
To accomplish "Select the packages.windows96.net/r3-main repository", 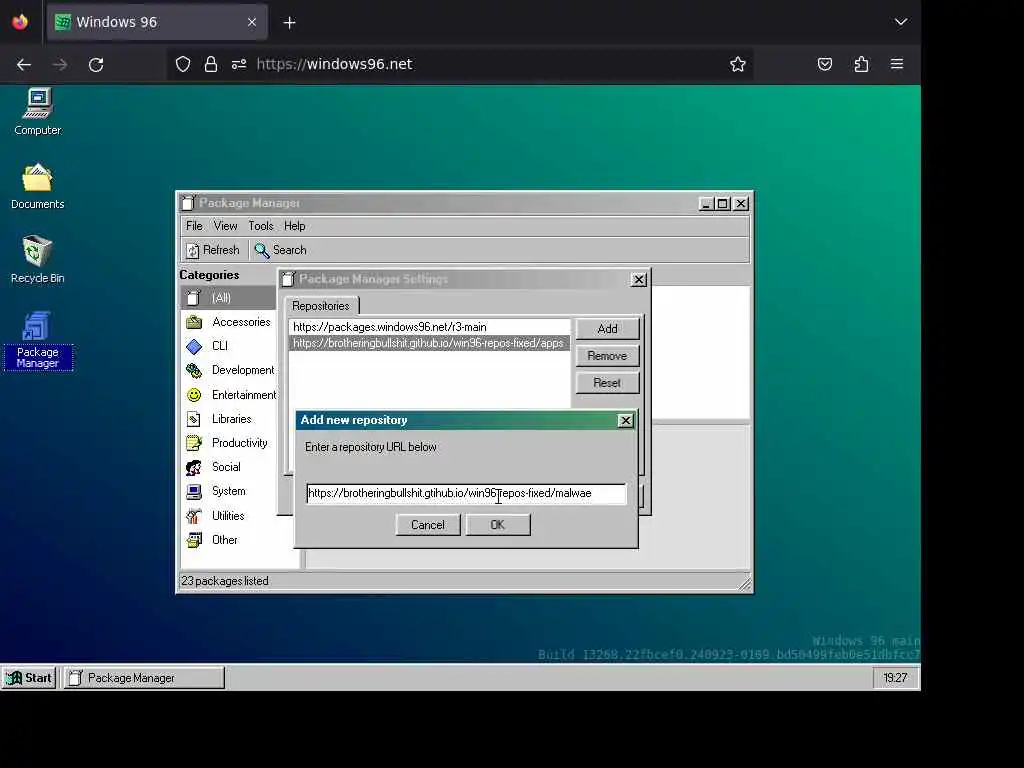I will [429, 327].
